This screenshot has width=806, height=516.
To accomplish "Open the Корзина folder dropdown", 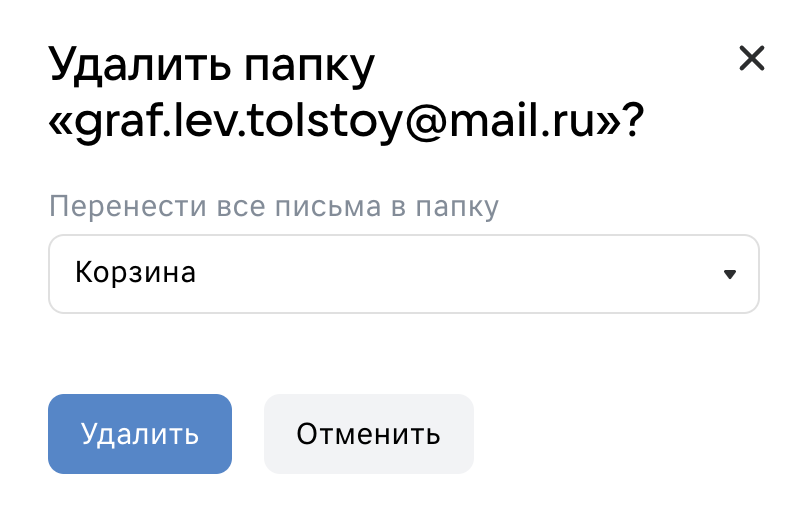I will (x=404, y=274).
